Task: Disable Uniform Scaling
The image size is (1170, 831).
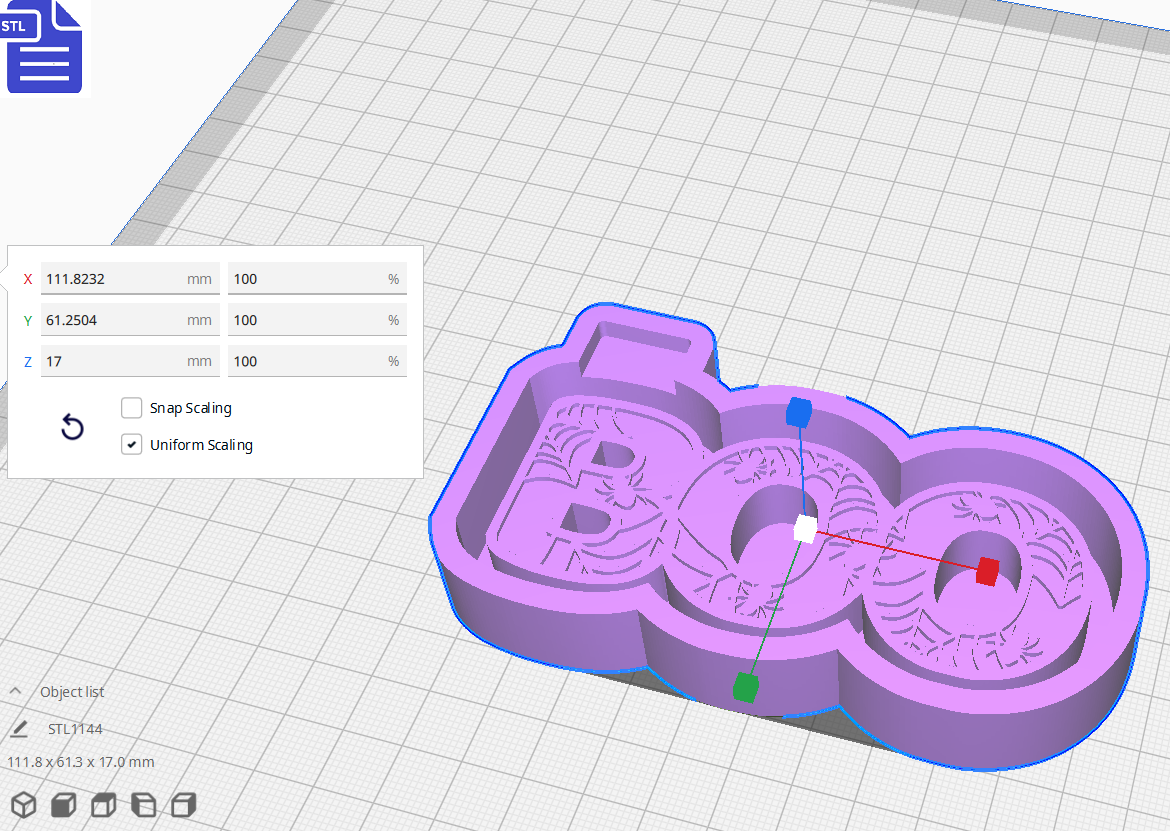Action: 131,444
